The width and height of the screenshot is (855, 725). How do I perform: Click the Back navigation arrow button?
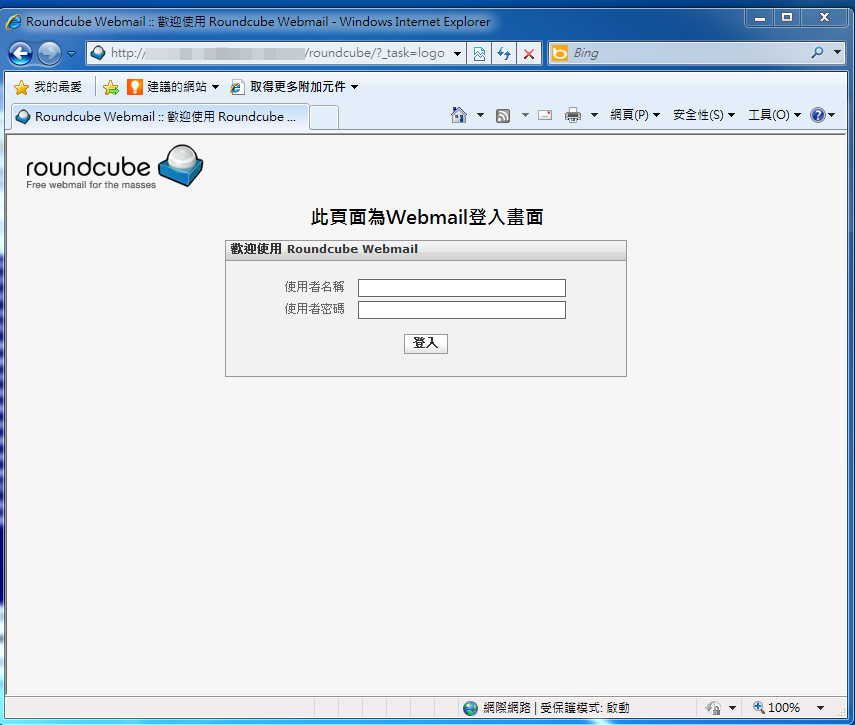(x=21, y=54)
